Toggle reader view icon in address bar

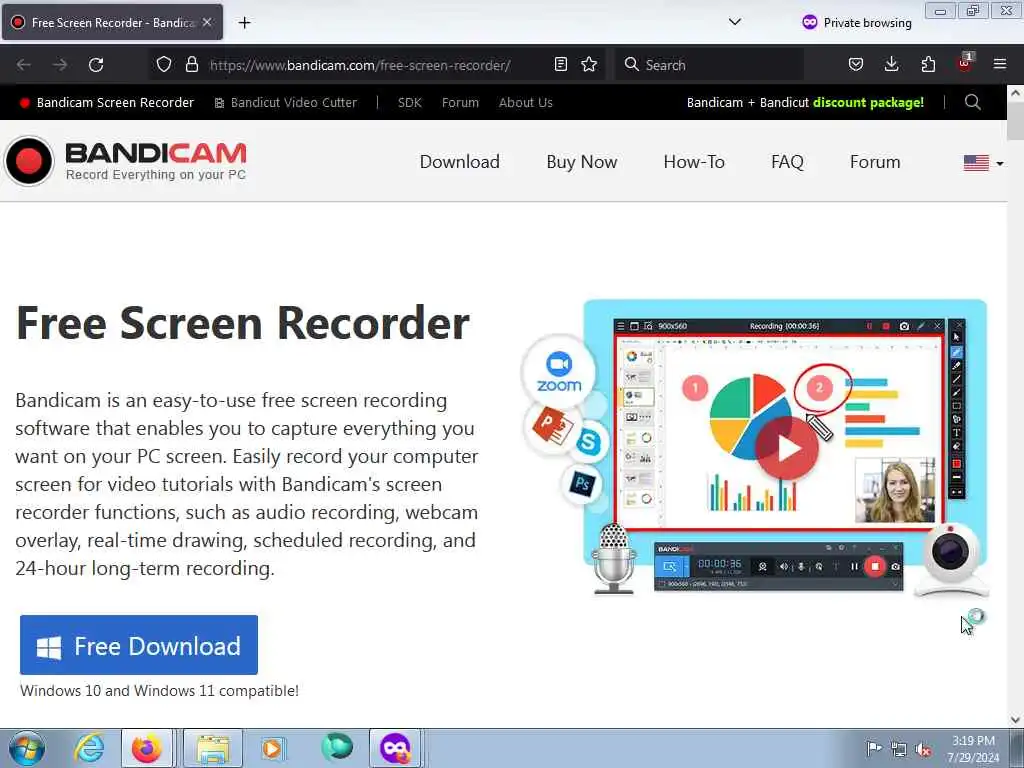tap(560, 64)
